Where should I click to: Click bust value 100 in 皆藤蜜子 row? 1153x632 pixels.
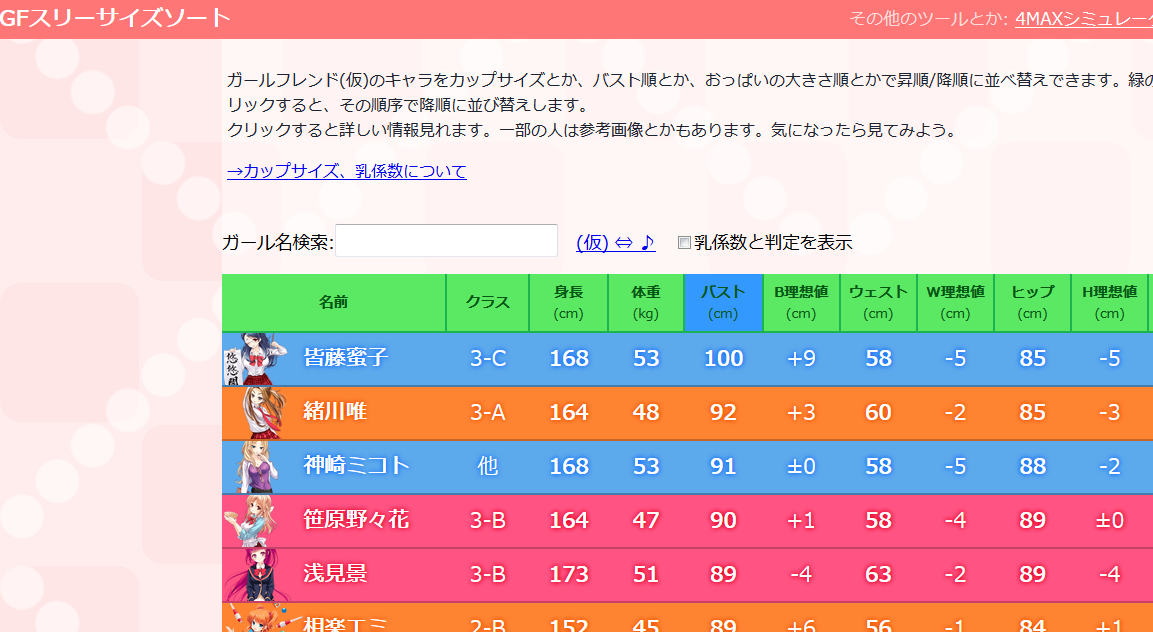click(x=724, y=358)
